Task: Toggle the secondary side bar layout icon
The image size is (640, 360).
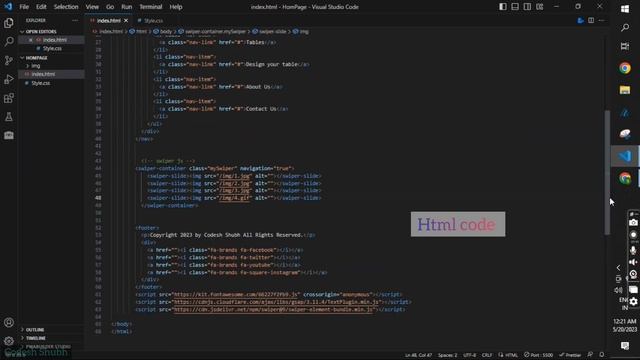Action: click(x=527, y=7)
